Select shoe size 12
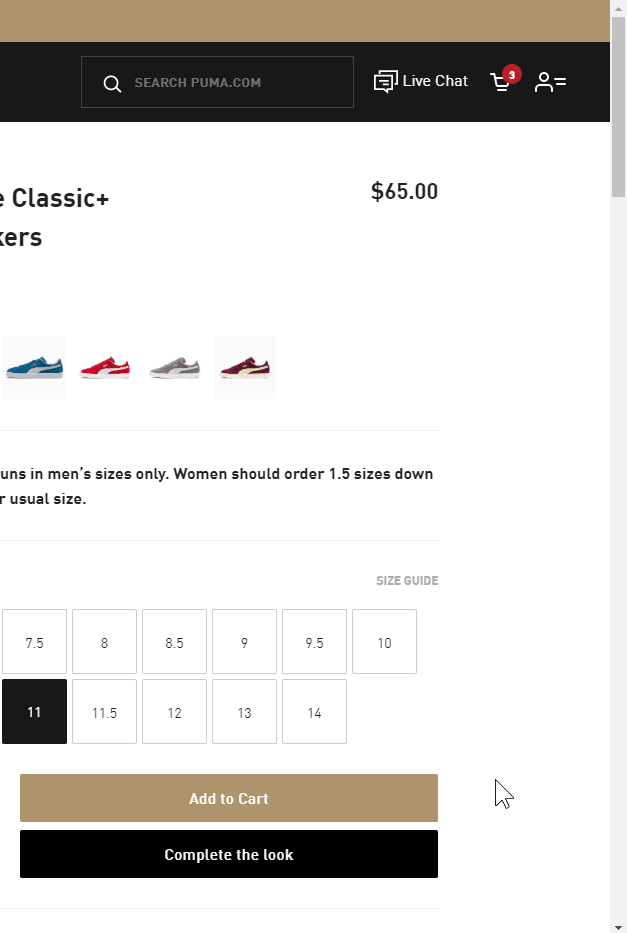Screen dimensions: 627x933 (x=174, y=711)
